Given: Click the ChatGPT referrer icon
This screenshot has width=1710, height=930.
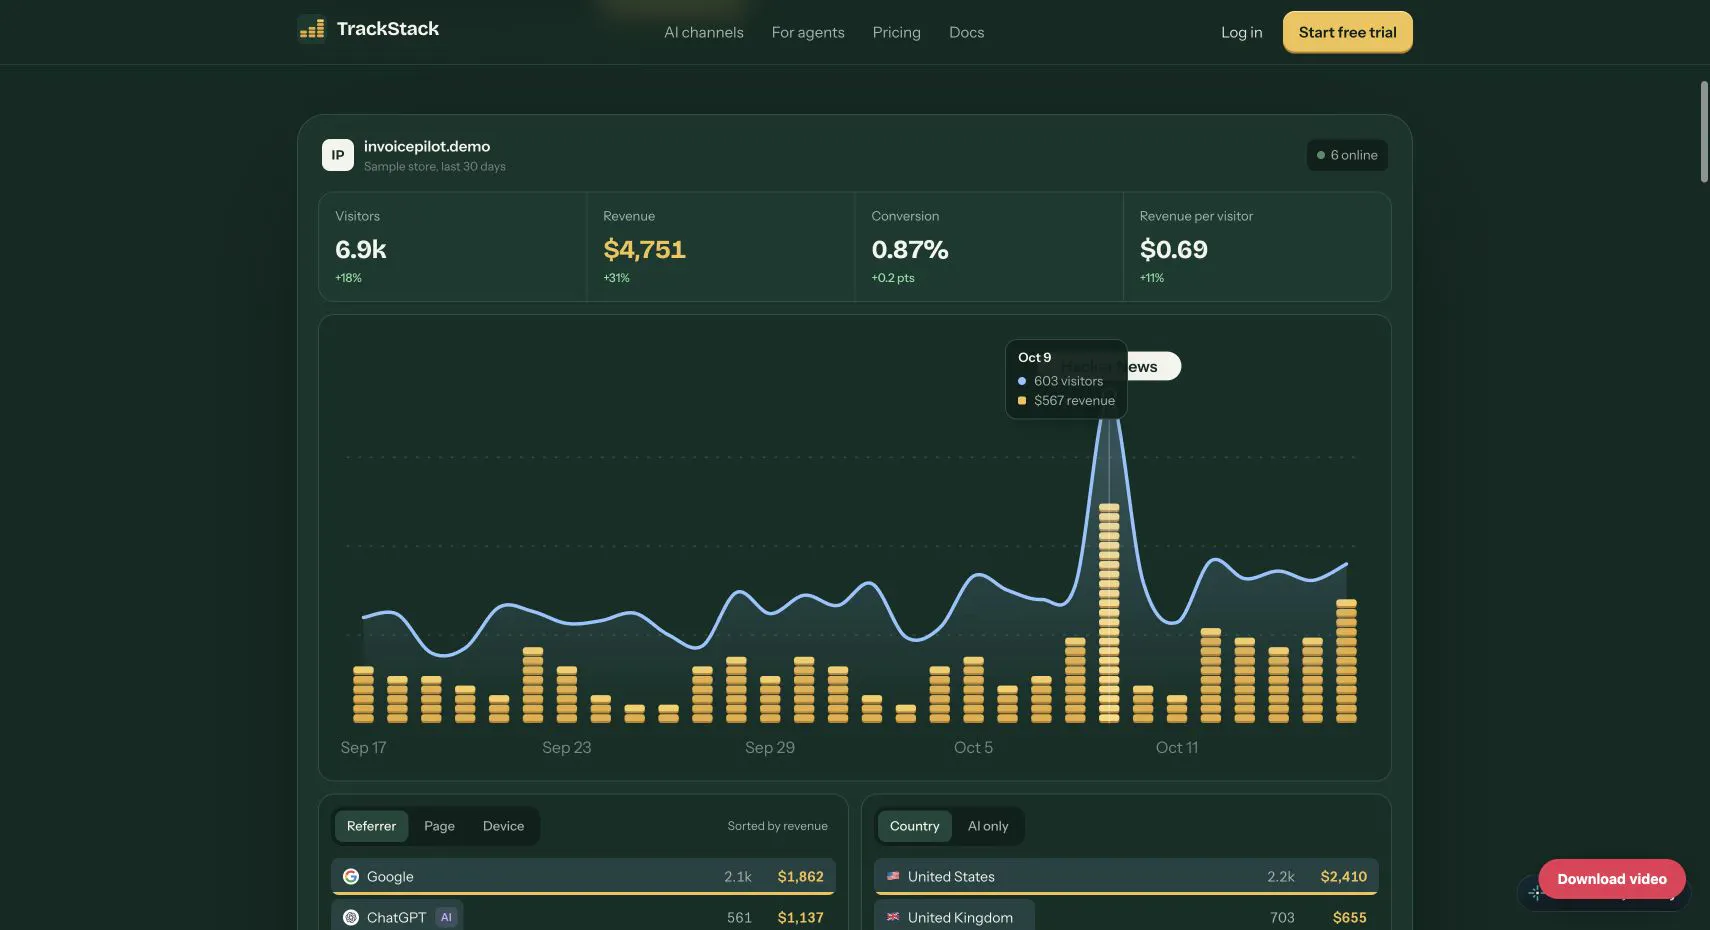Looking at the screenshot, I should [351, 917].
